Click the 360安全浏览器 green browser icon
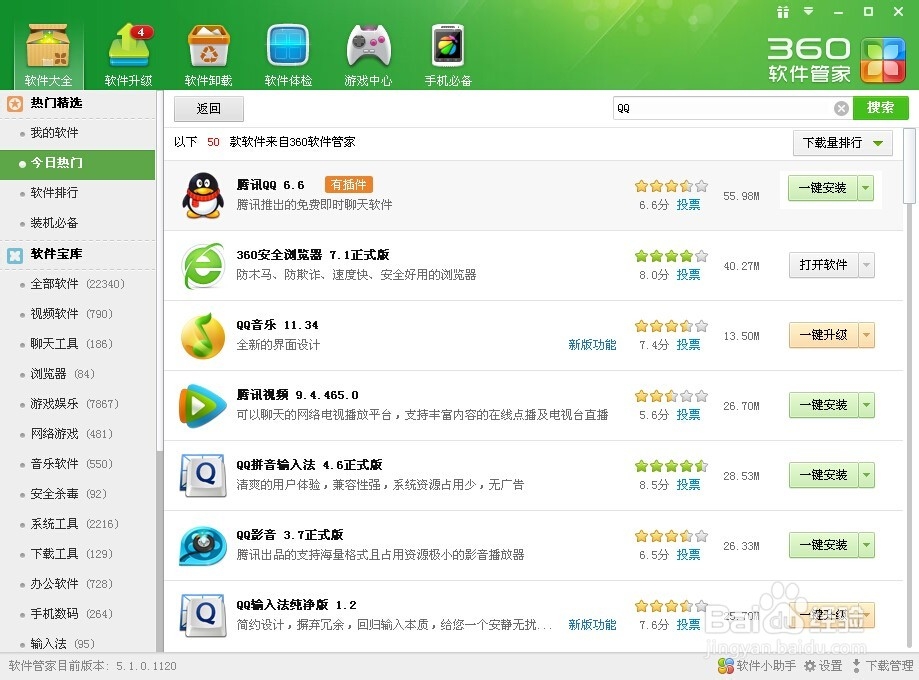The height and width of the screenshot is (680, 919). coord(202,265)
